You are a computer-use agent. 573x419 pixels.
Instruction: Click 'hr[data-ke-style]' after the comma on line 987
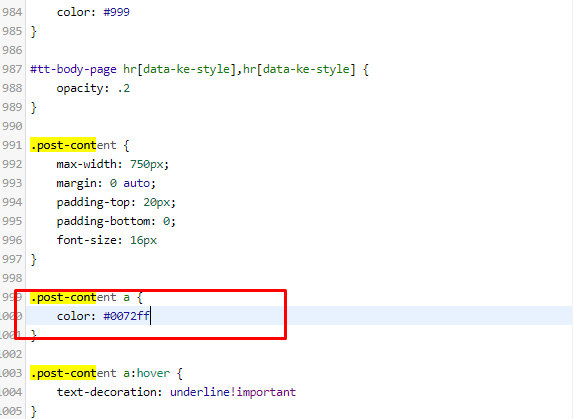(299, 69)
